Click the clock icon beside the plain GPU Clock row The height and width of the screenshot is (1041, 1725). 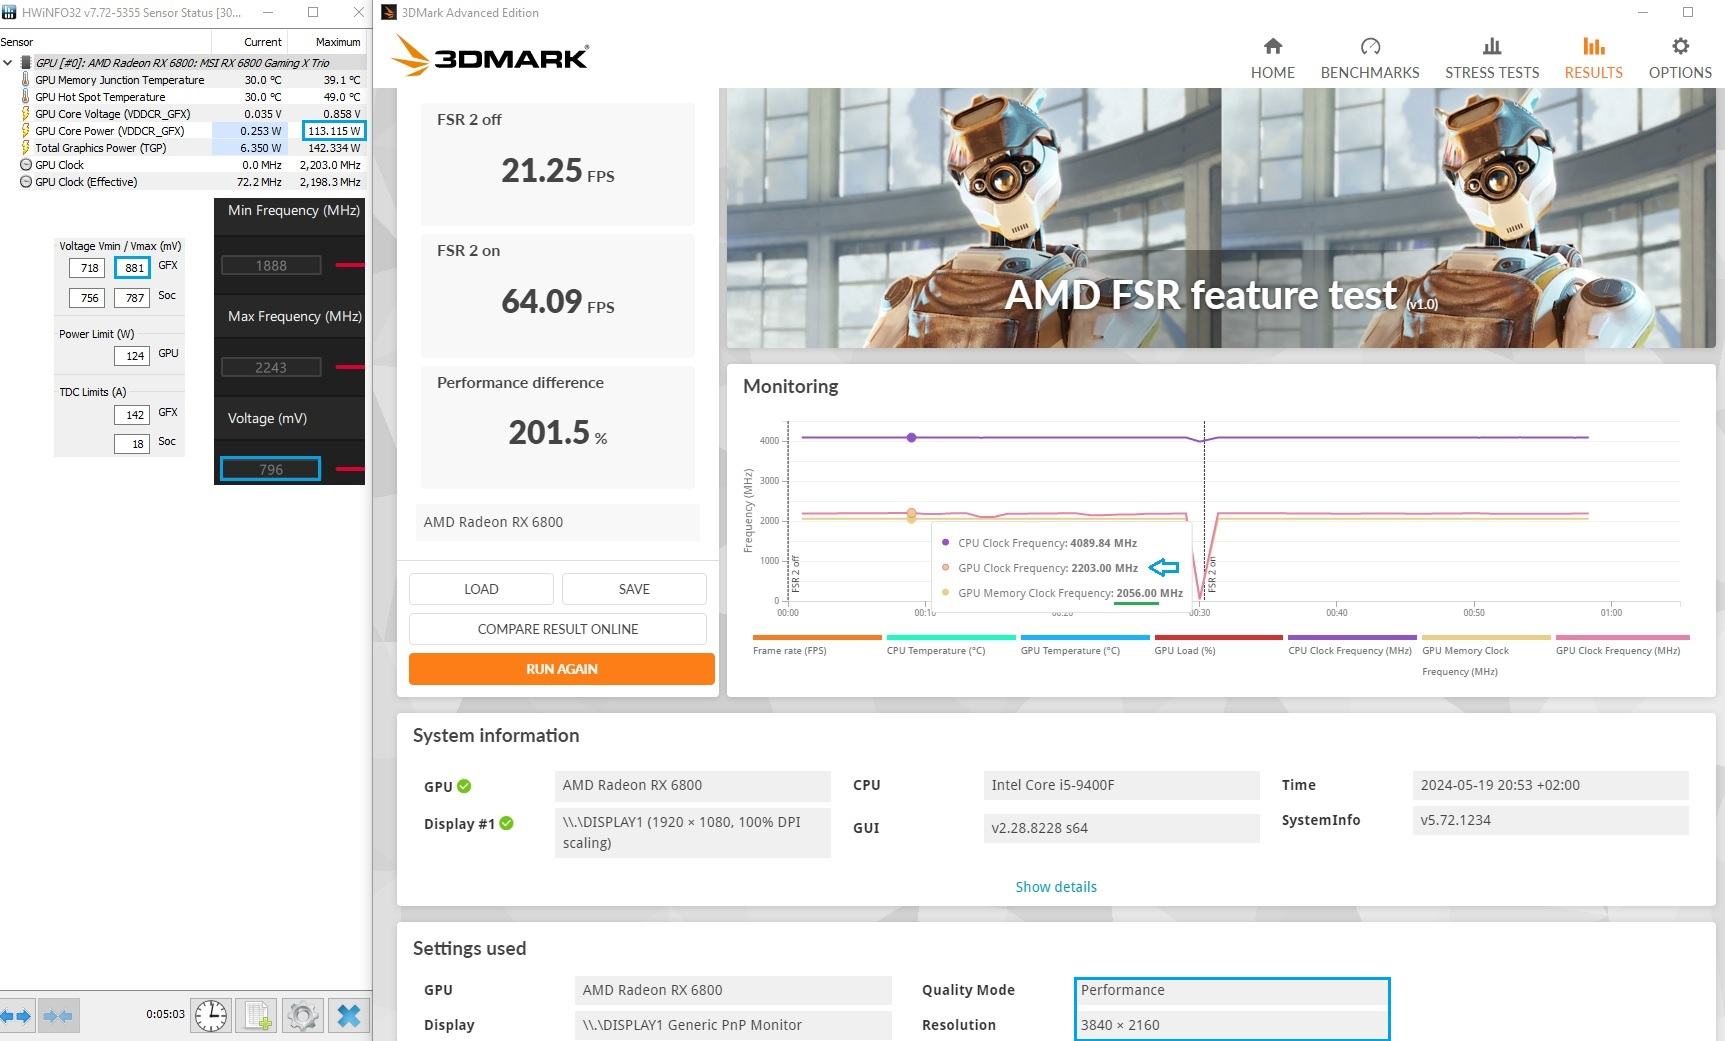(x=26, y=165)
